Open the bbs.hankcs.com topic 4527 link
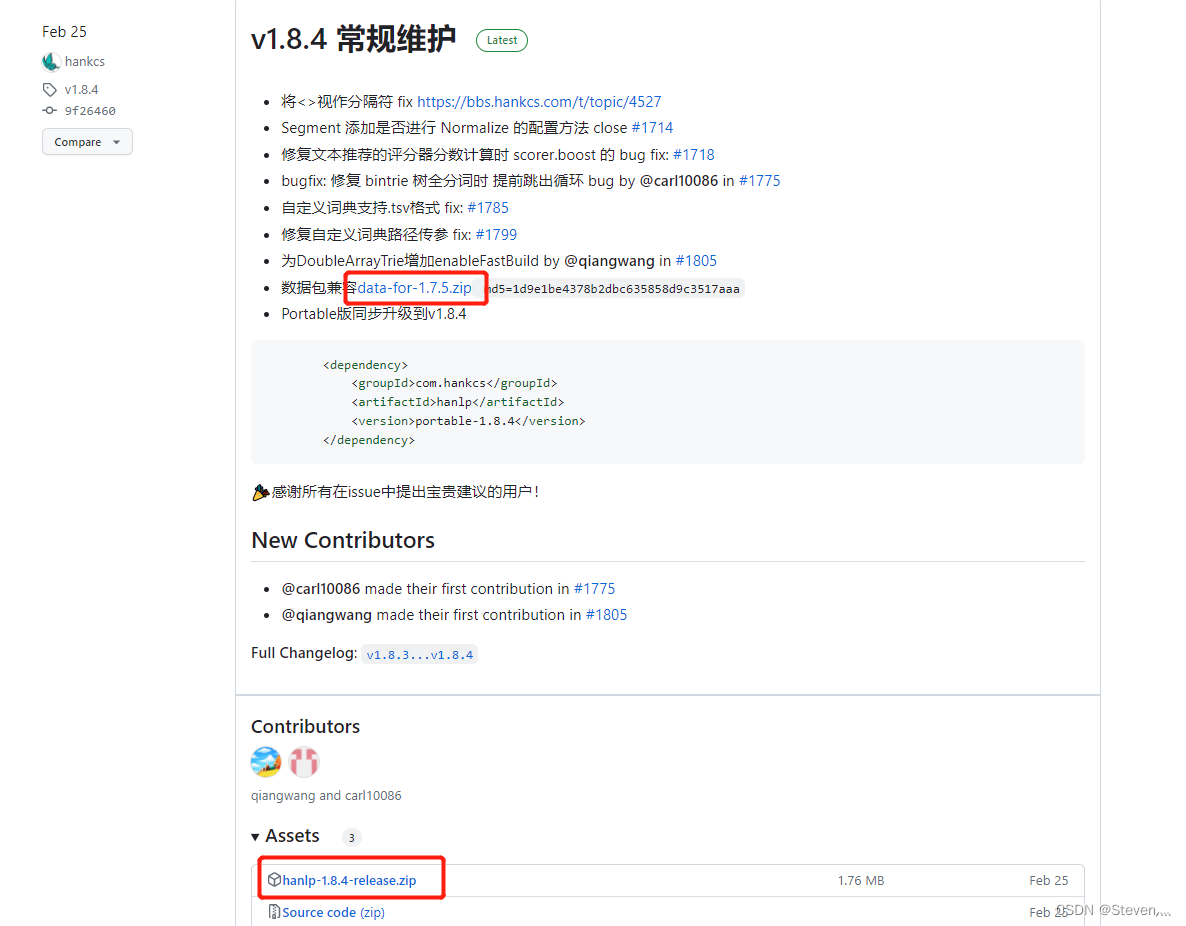 538,101
